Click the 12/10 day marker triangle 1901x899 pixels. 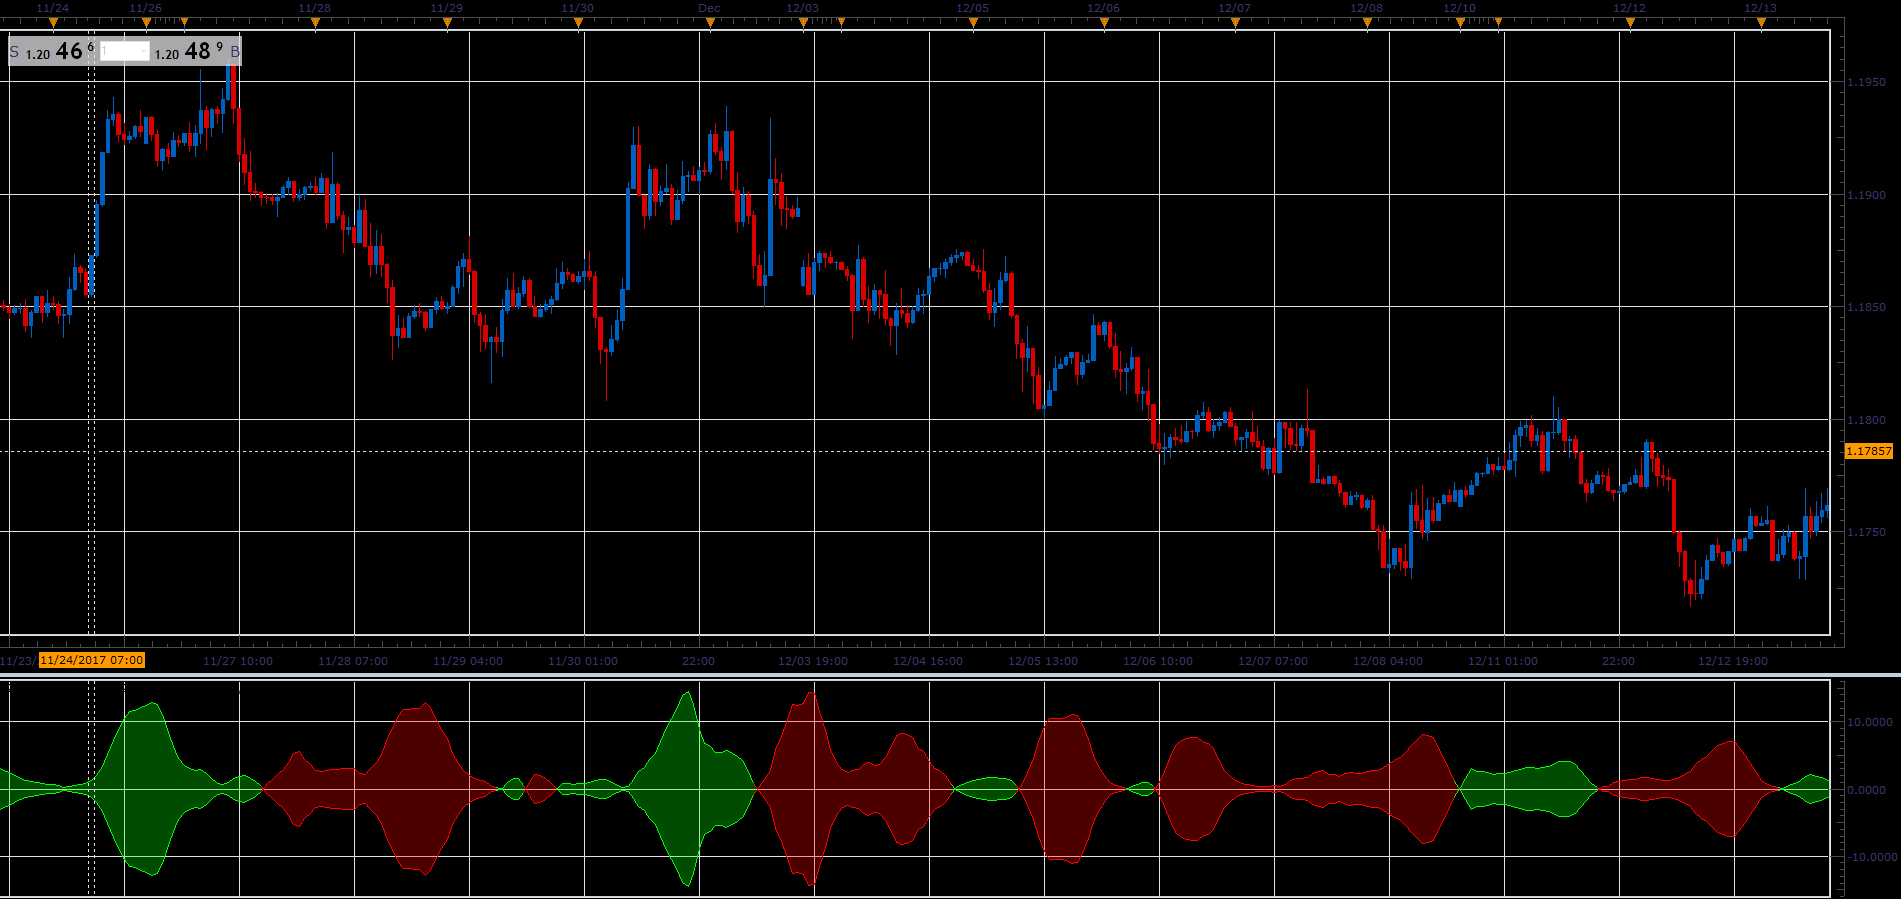(x=1460, y=22)
